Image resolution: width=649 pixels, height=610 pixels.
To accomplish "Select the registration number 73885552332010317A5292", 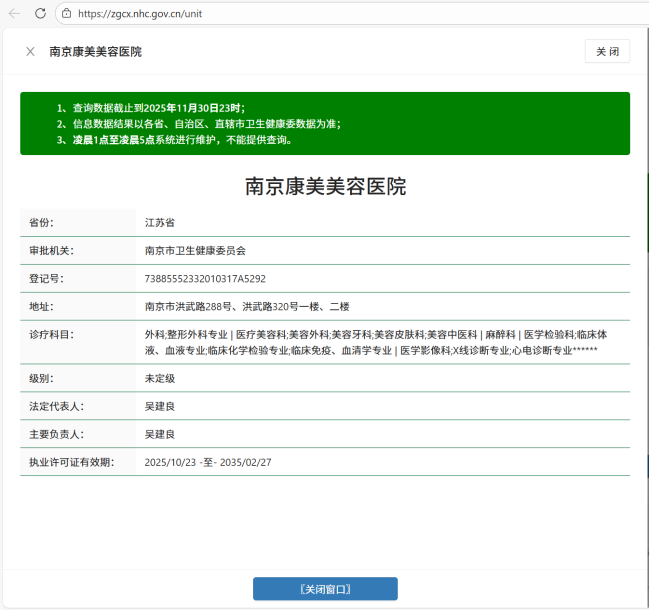I will click(x=205, y=279).
